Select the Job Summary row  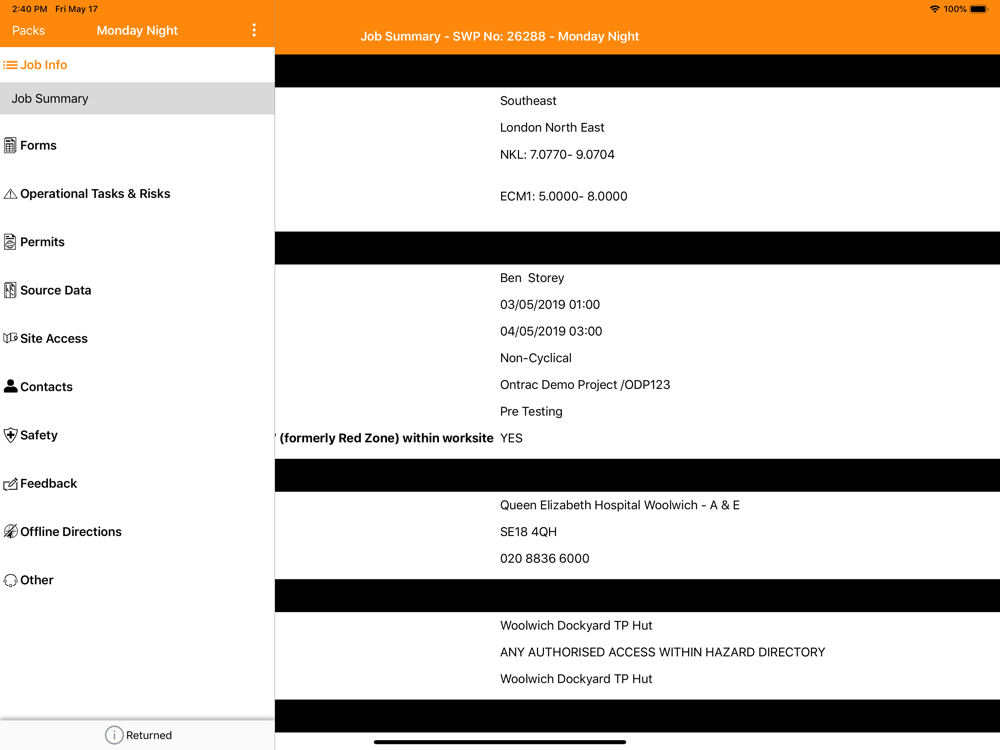pyautogui.click(x=137, y=99)
